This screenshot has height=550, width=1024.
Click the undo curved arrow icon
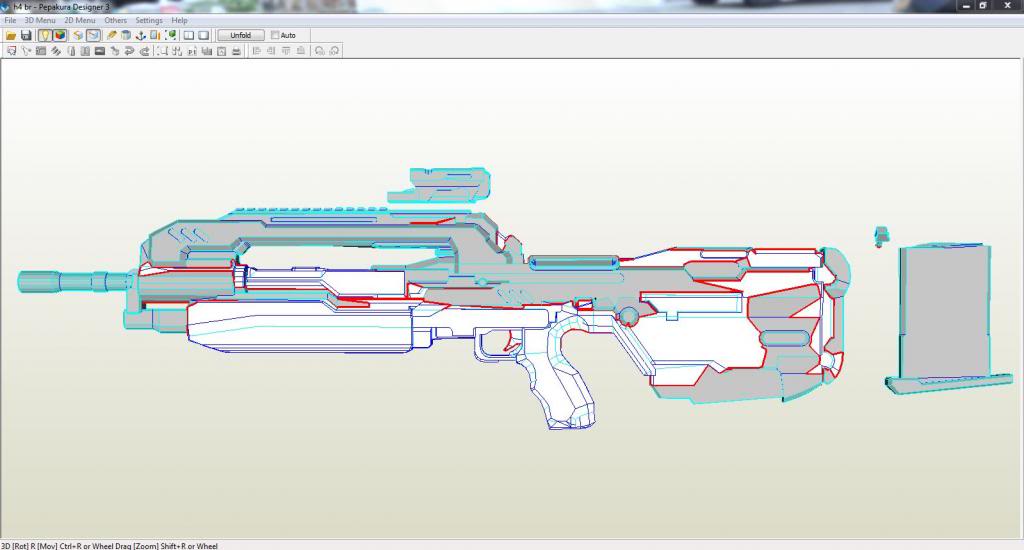[x=128, y=51]
